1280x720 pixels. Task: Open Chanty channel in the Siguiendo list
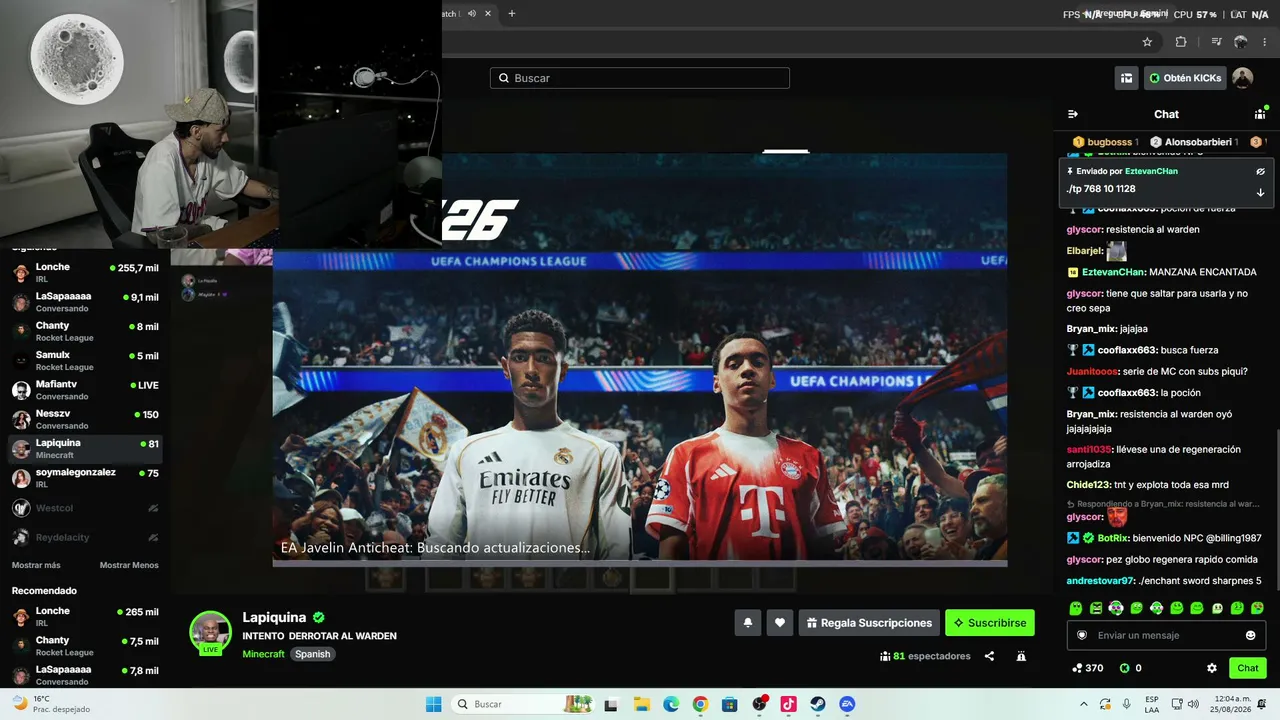85,331
